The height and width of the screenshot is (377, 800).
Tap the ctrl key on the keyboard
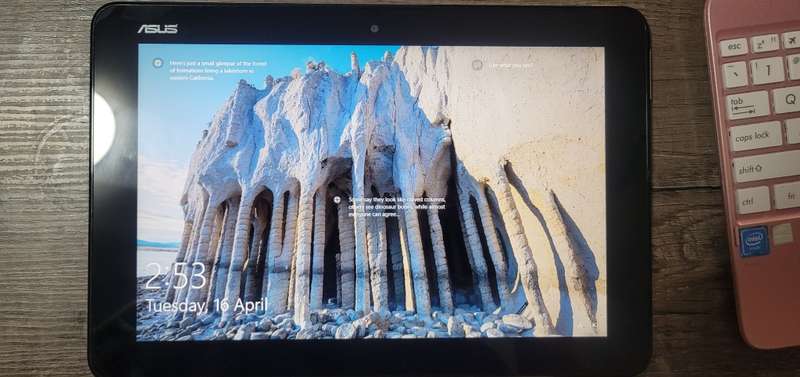753,200
